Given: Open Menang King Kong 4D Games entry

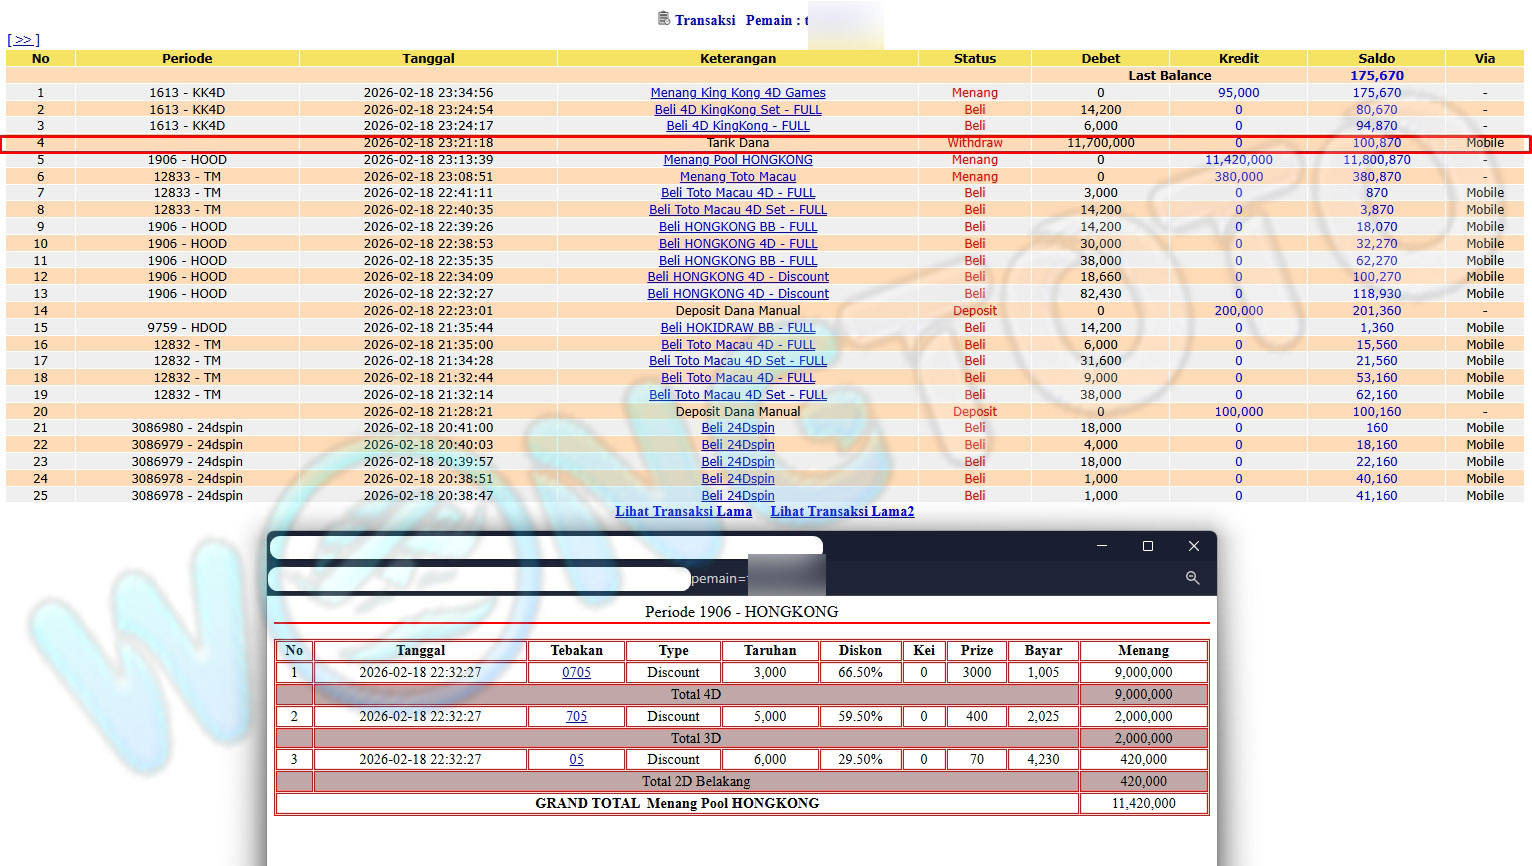Looking at the screenshot, I should pos(737,93).
